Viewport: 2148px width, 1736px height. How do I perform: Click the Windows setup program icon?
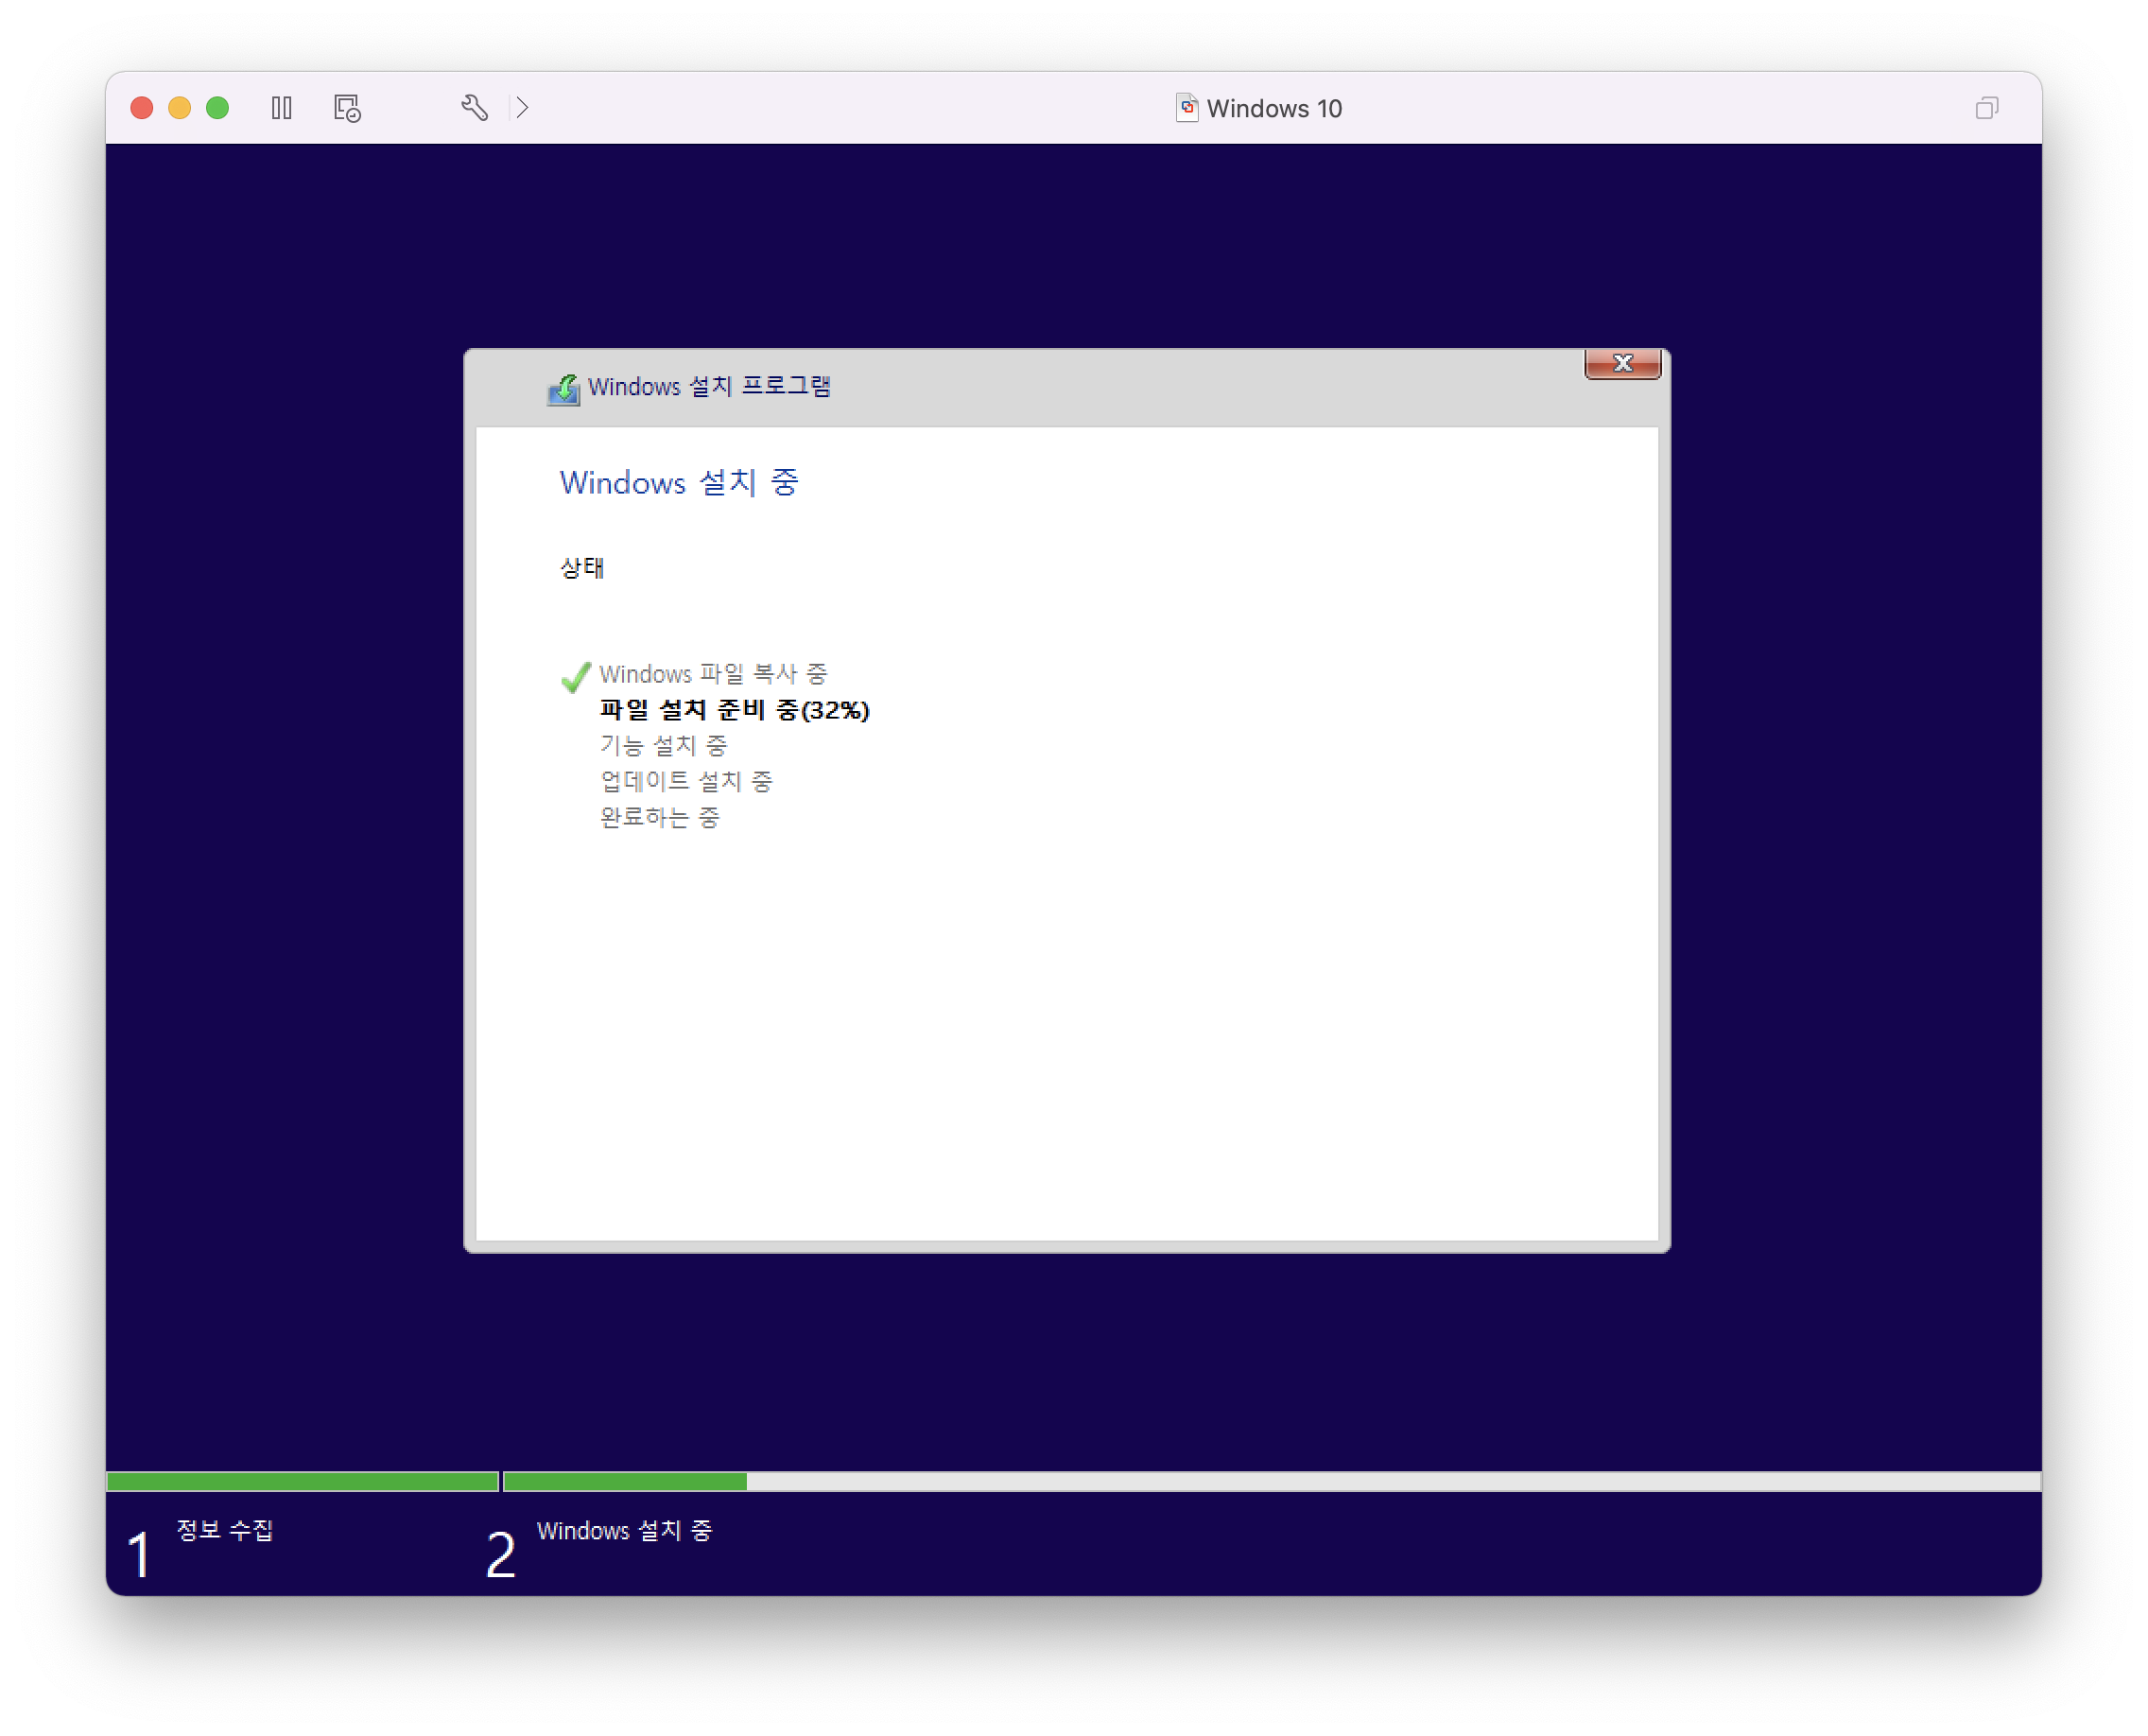click(563, 389)
